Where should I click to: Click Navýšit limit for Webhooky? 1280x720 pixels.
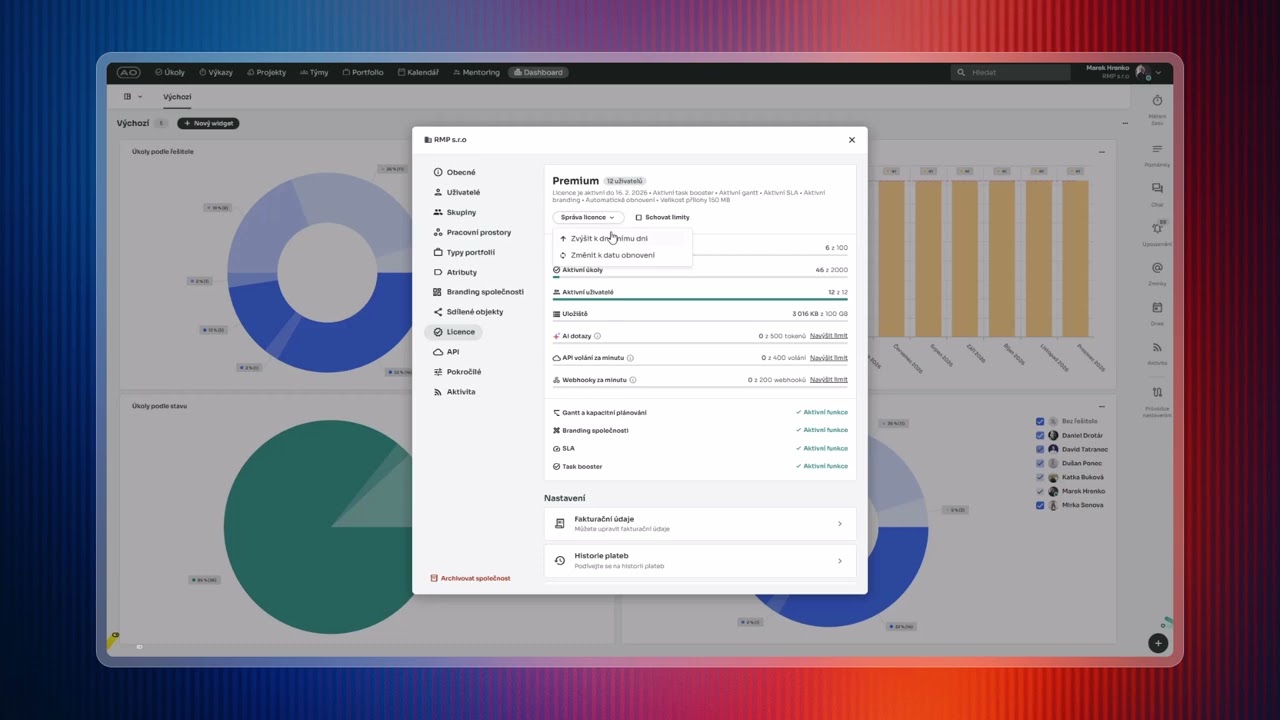[829, 380]
